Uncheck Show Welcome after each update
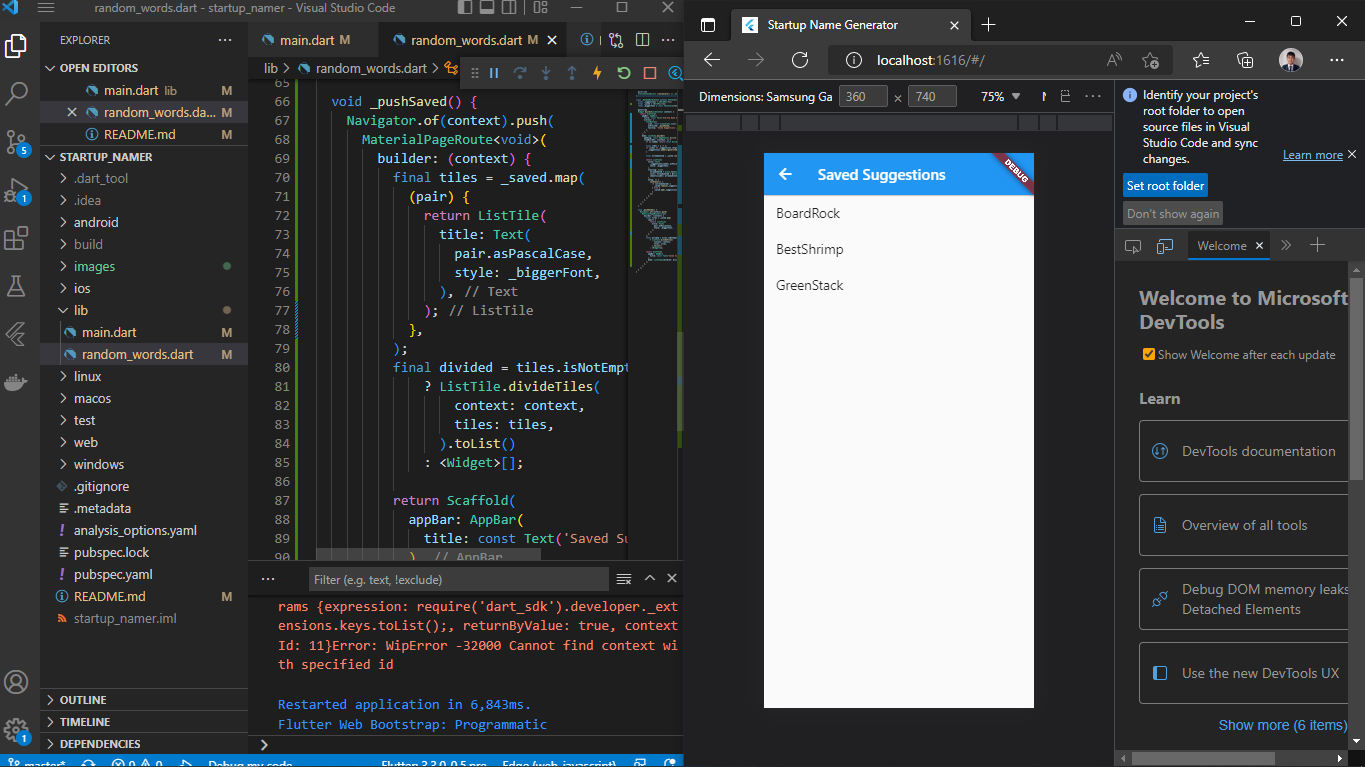The image size is (1365, 767). (x=1149, y=354)
